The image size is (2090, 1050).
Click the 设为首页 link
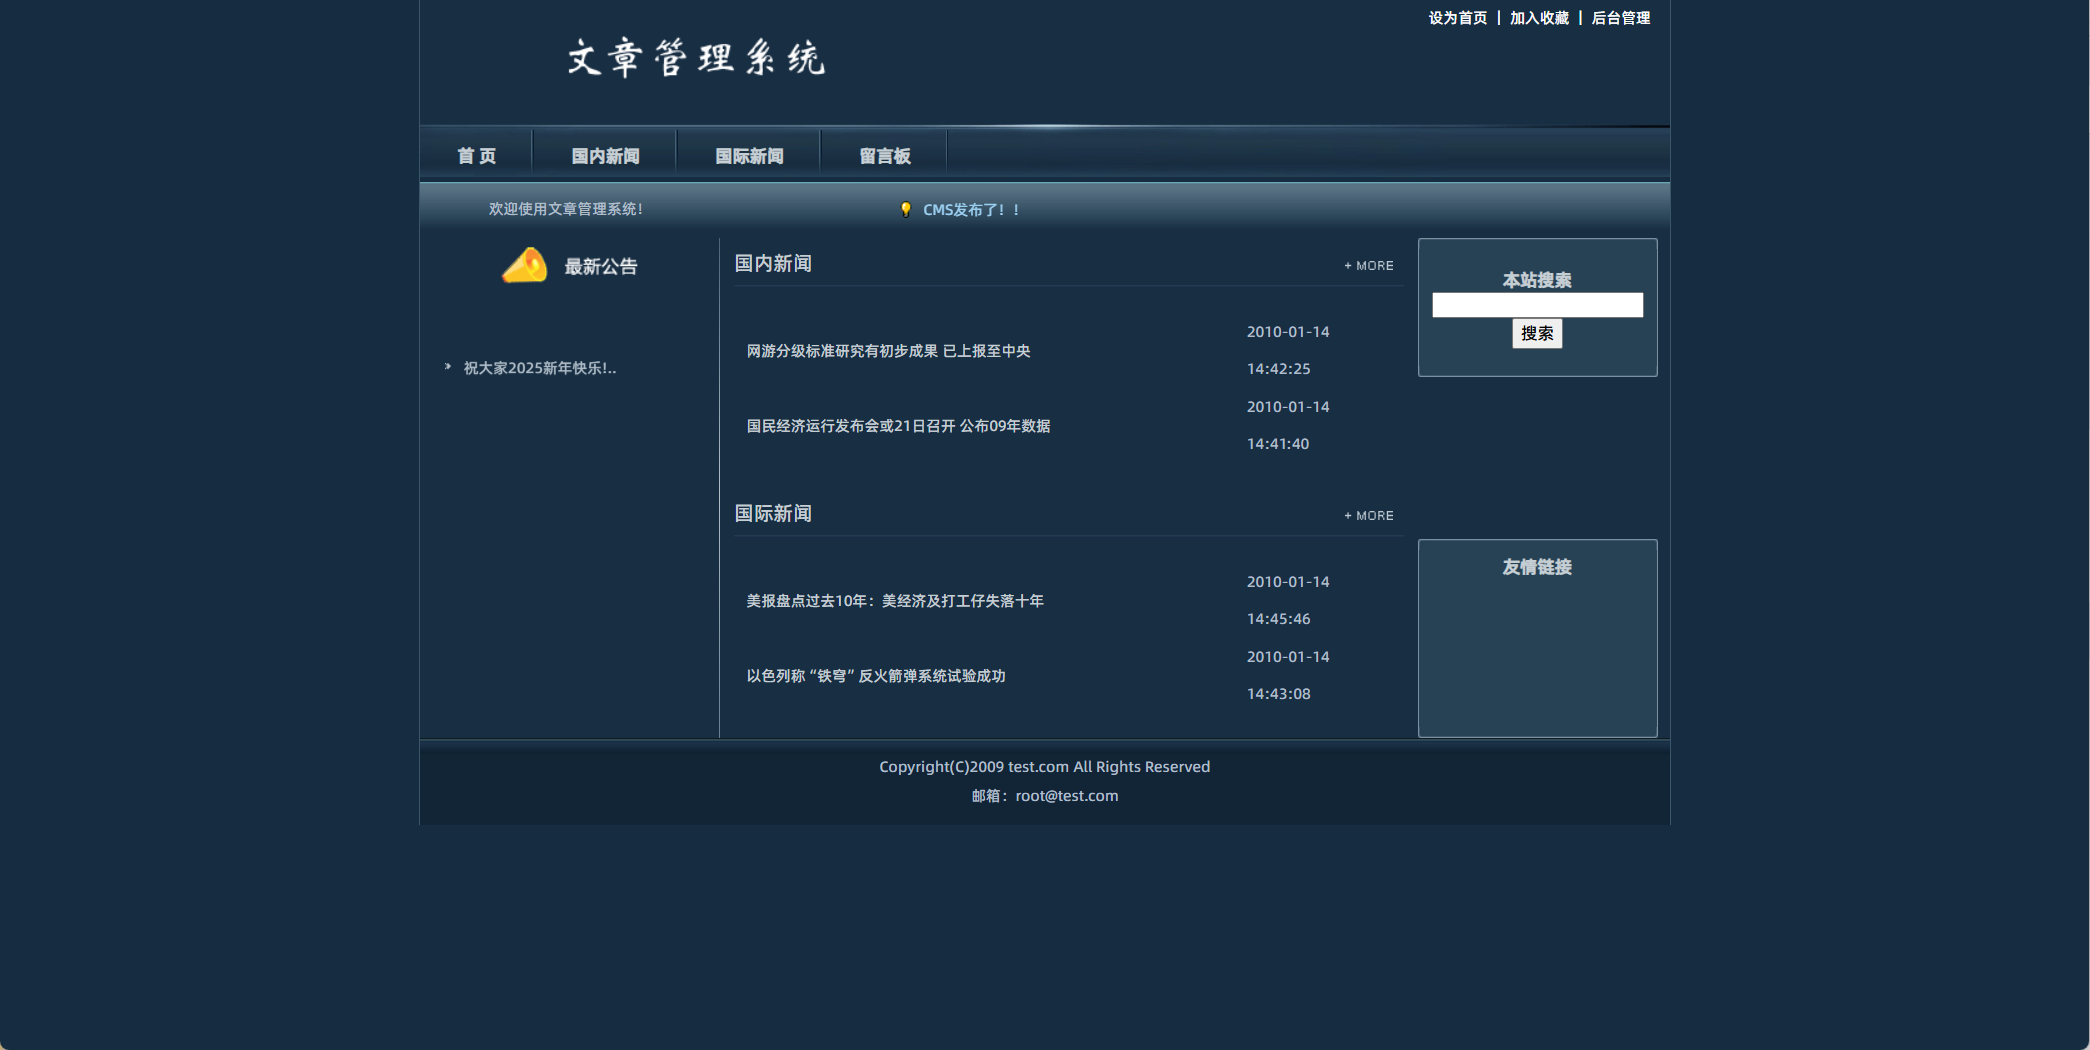[1457, 18]
